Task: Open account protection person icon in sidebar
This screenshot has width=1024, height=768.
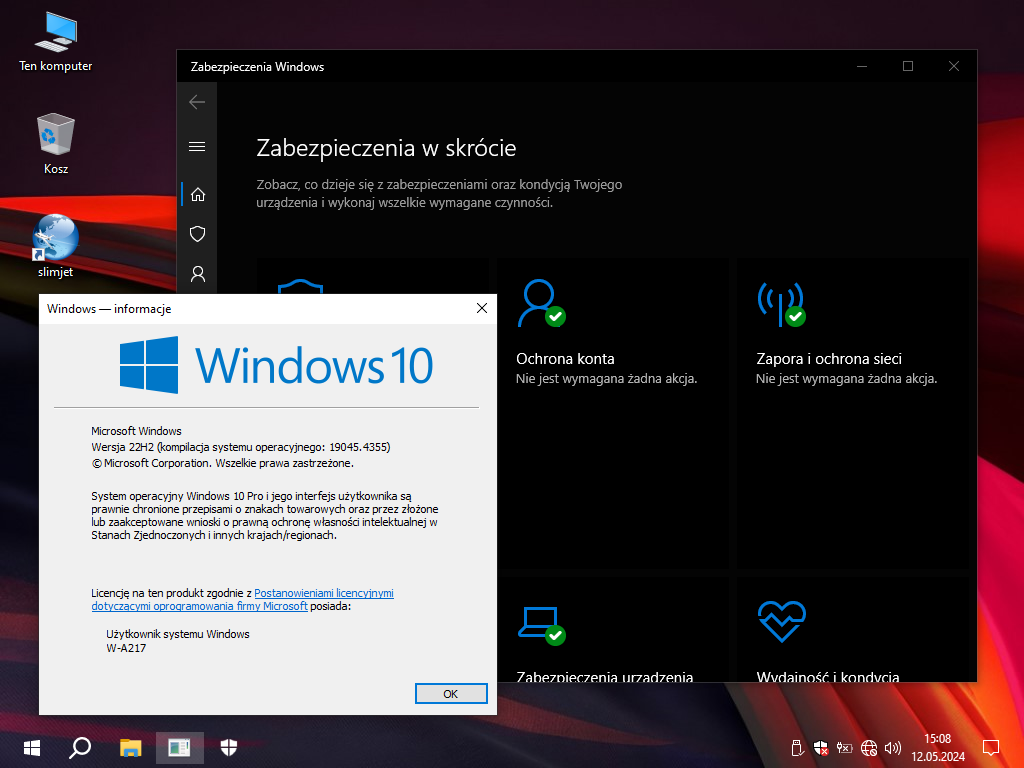Action: [197, 273]
